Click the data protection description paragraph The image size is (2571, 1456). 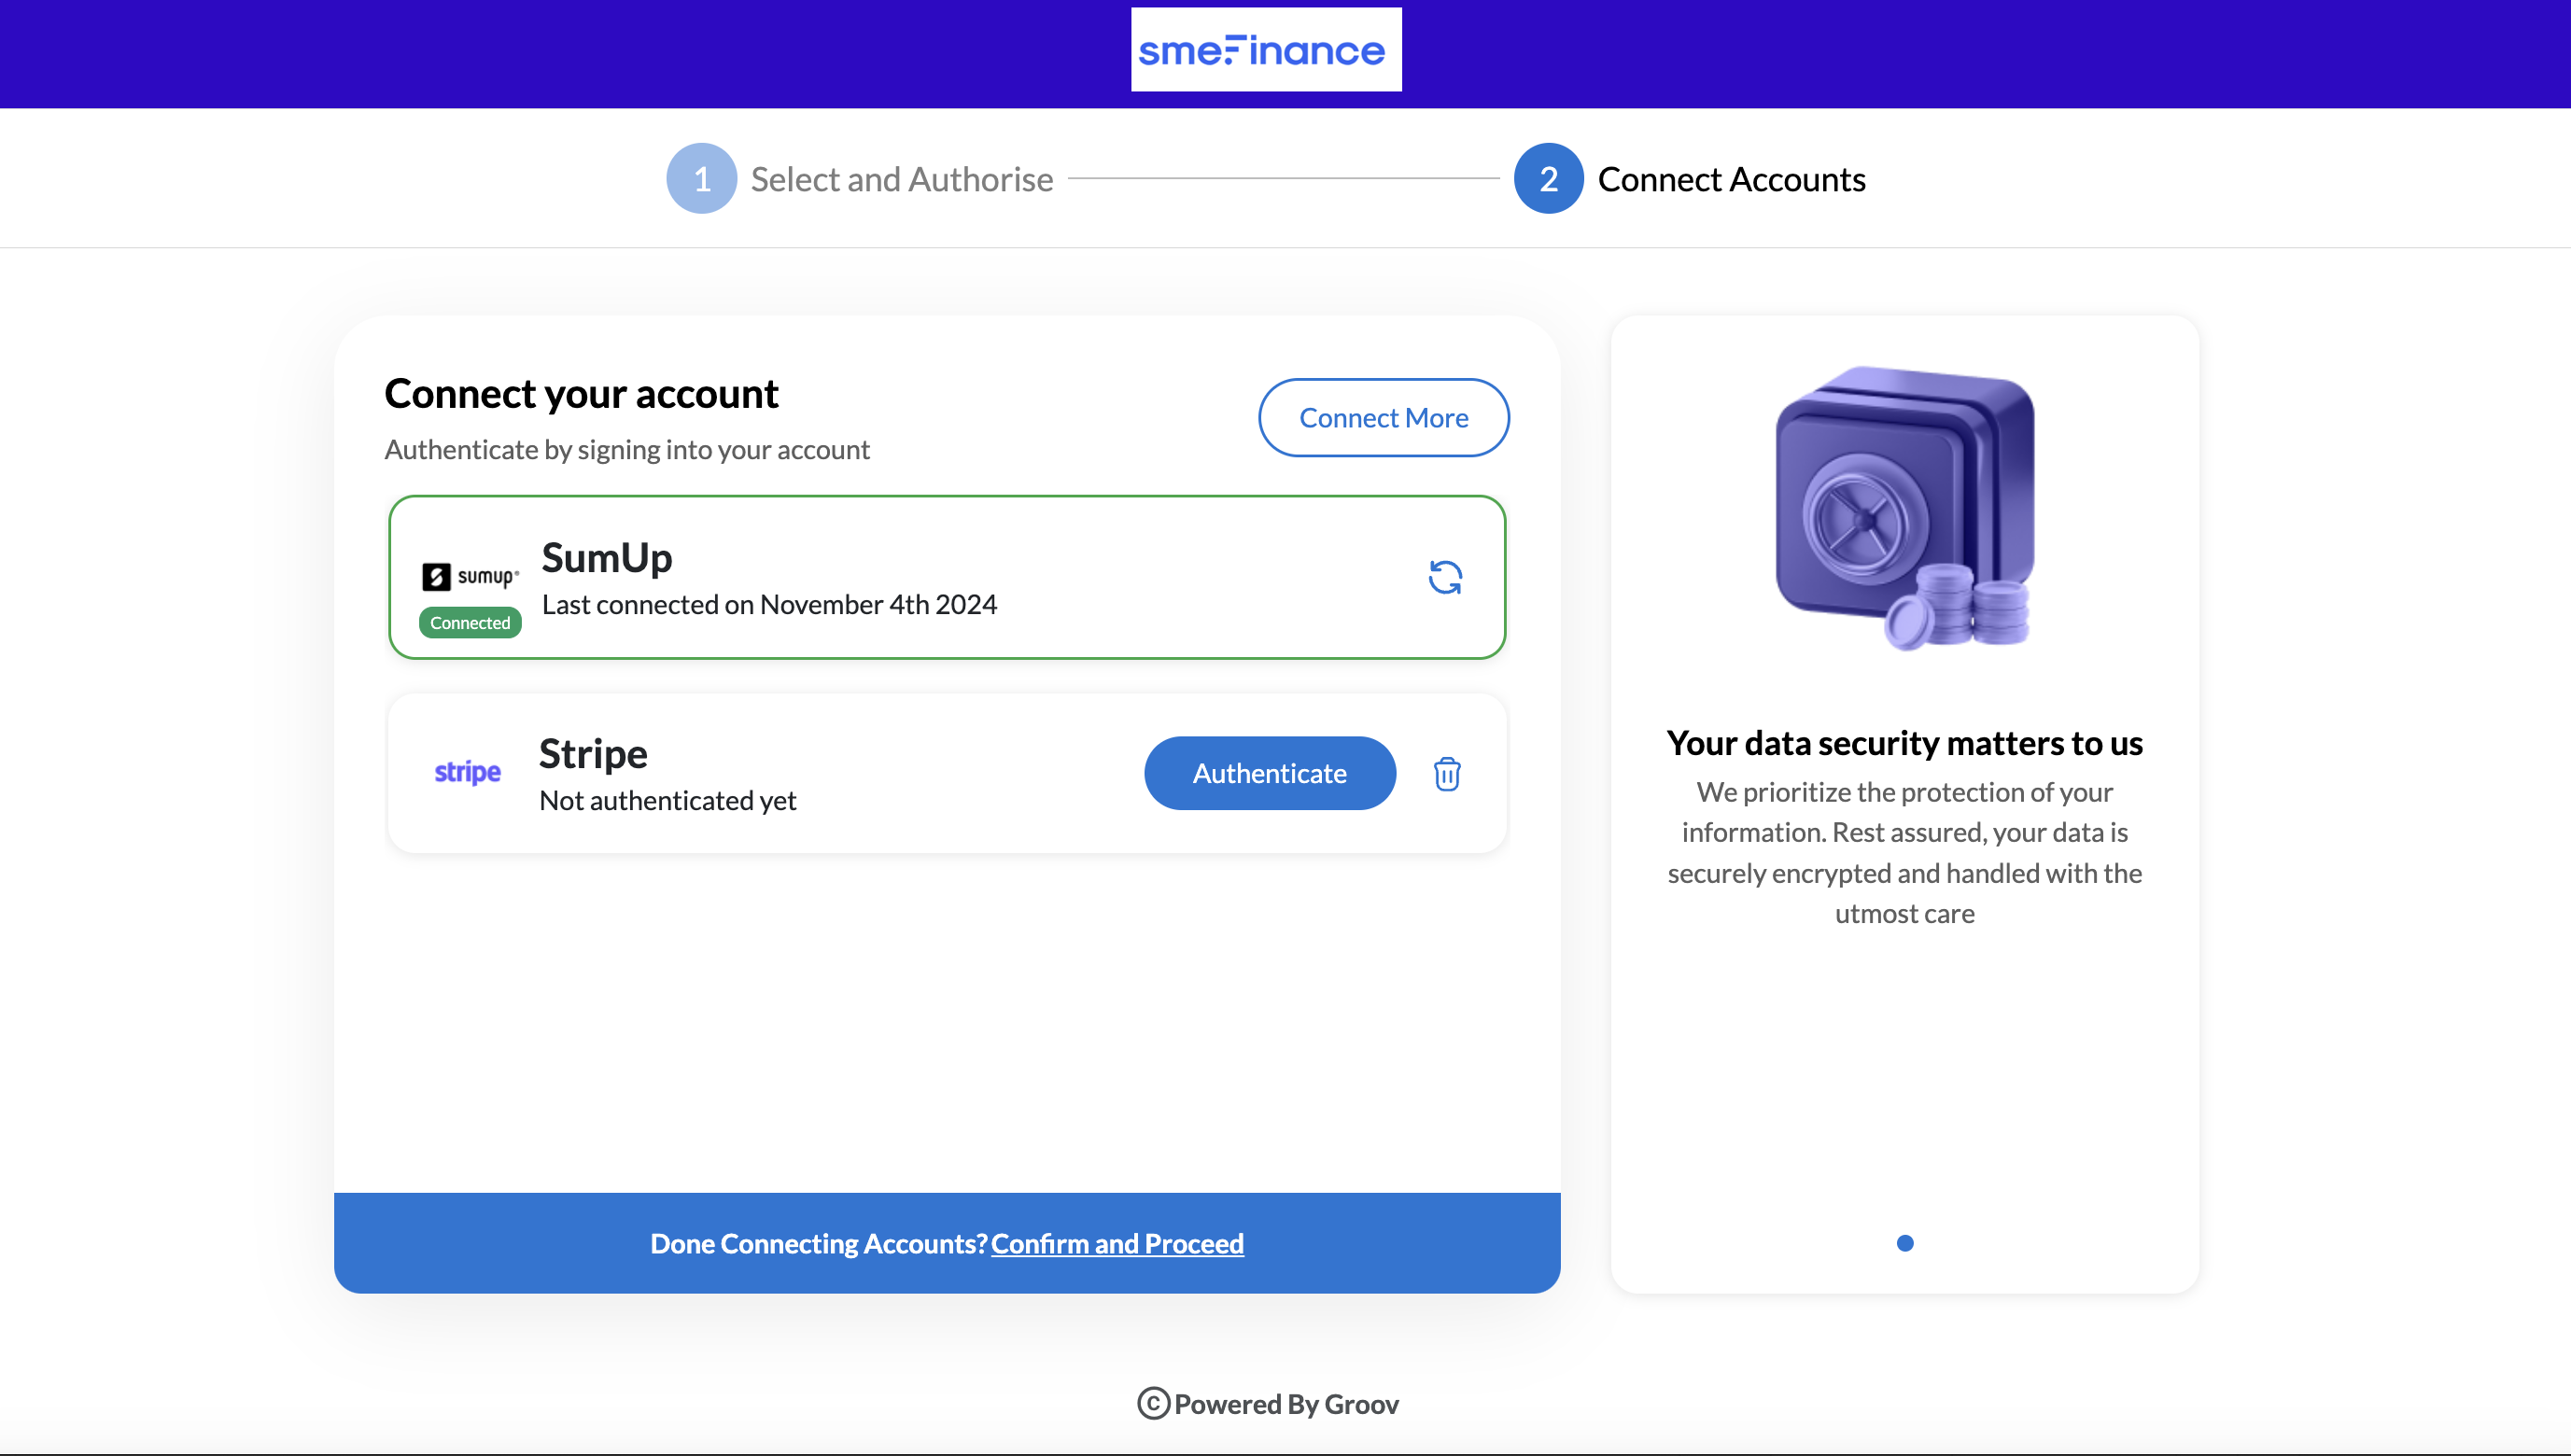1905,852
